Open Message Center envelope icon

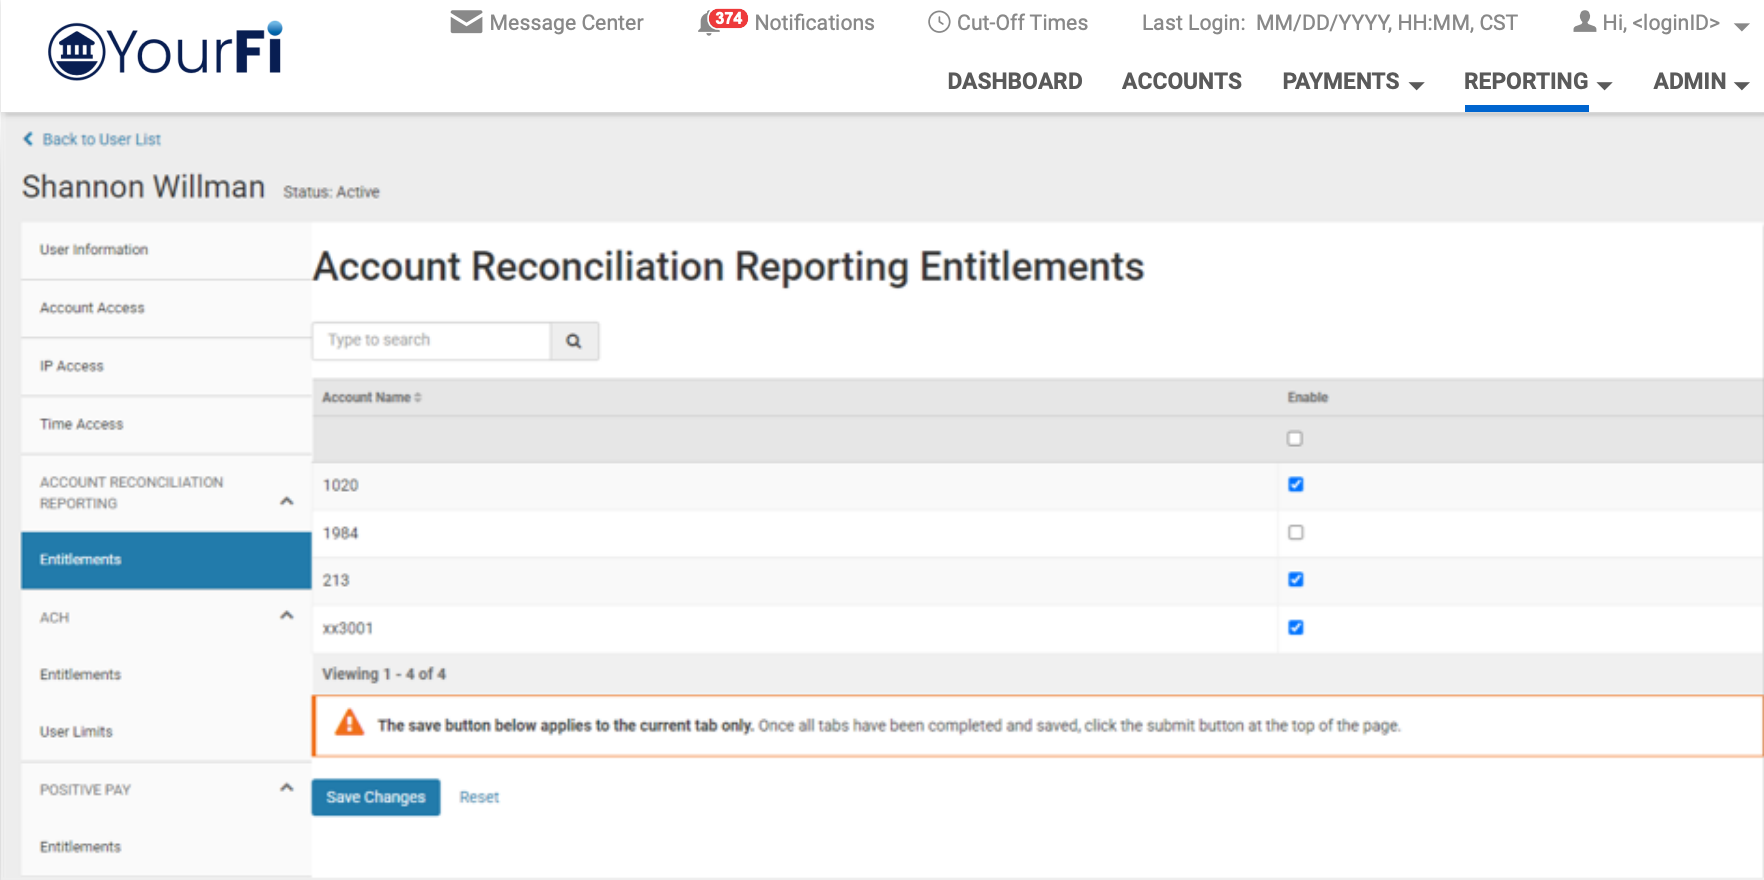point(466,22)
